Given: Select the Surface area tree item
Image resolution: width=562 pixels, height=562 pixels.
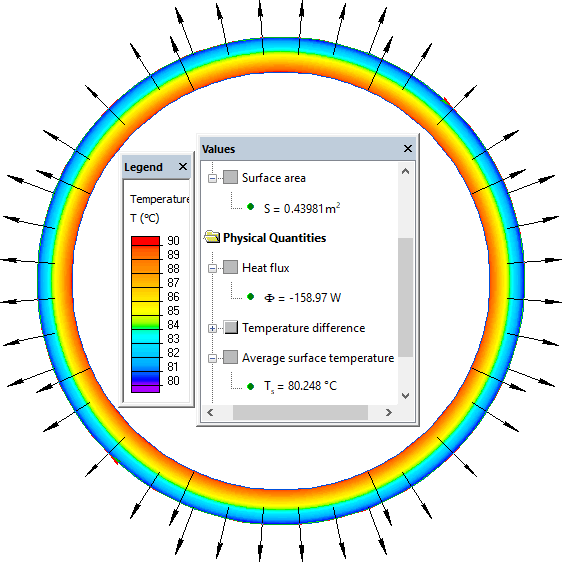Looking at the screenshot, I should (274, 178).
